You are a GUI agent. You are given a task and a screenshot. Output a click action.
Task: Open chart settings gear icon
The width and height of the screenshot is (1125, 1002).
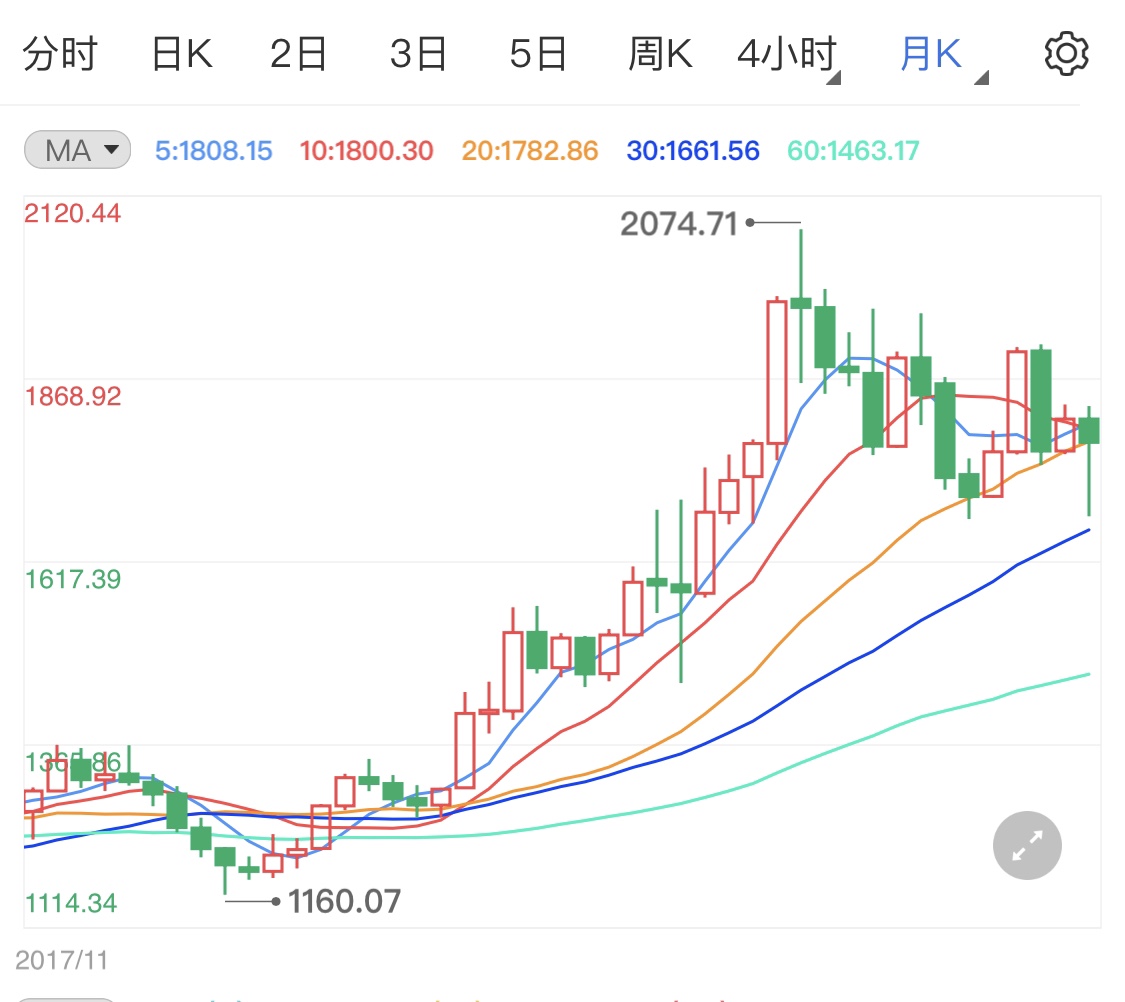[1066, 54]
